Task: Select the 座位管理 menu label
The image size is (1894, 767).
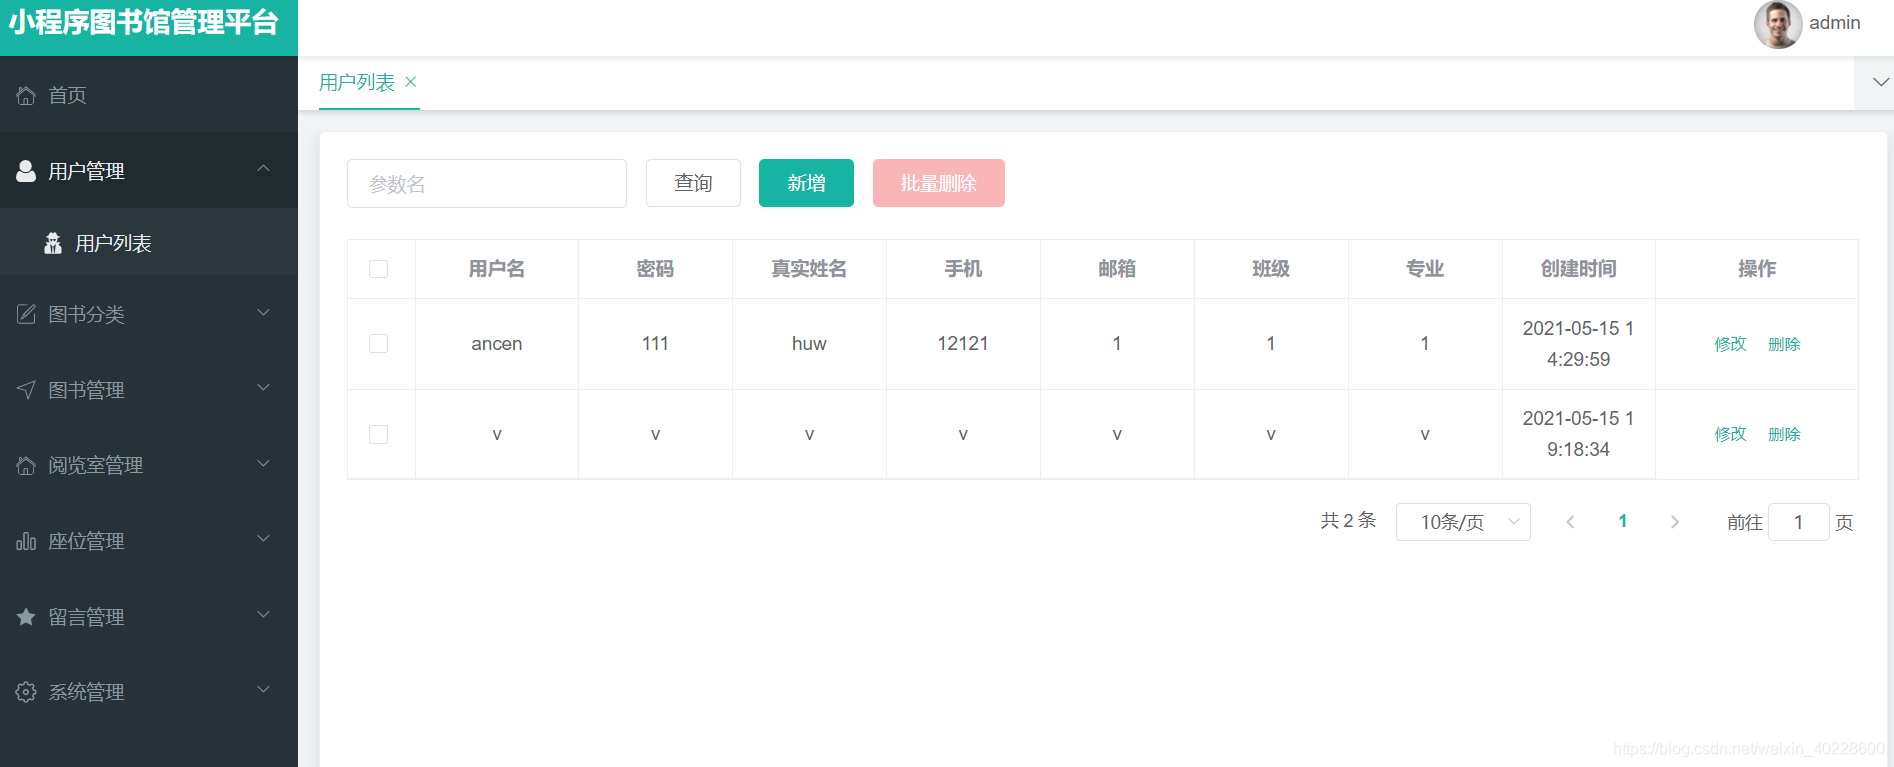Action: pos(86,541)
